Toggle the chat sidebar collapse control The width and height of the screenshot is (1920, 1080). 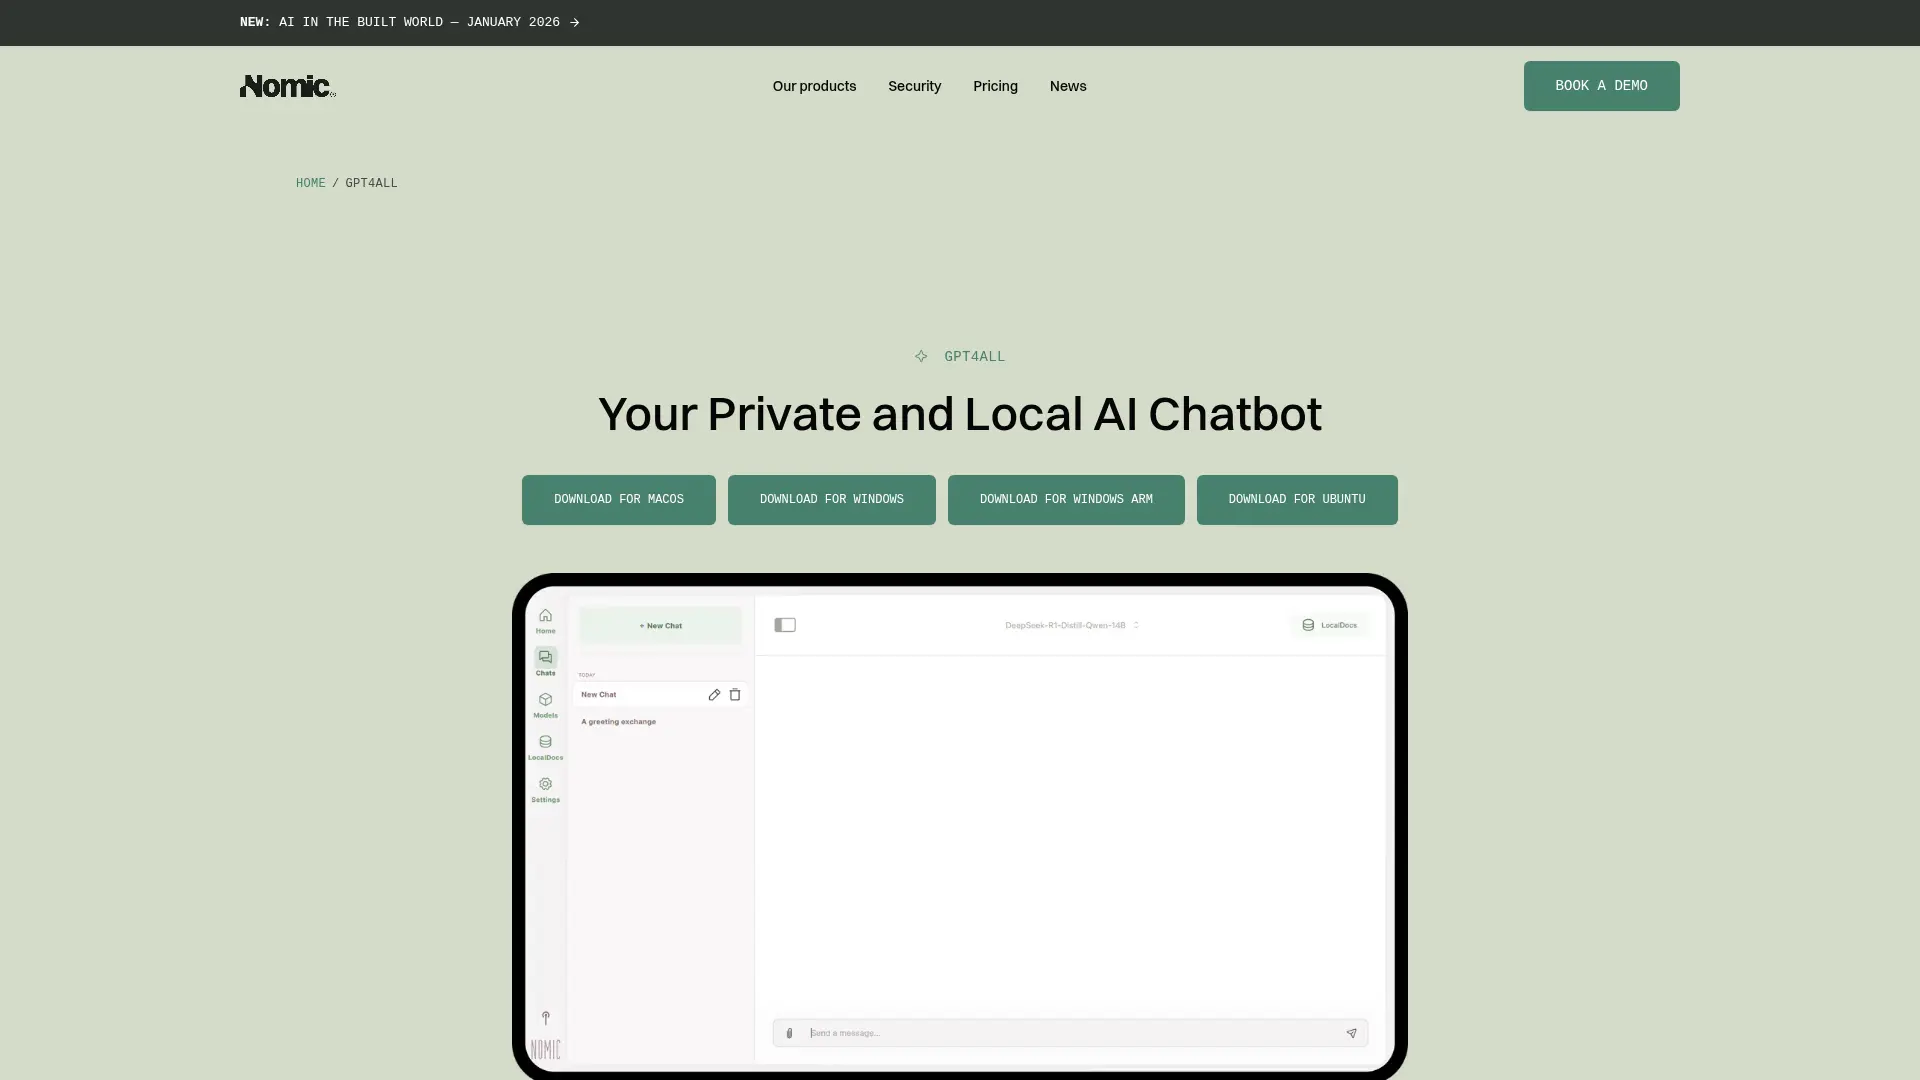pyautogui.click(x=785, y=624)
